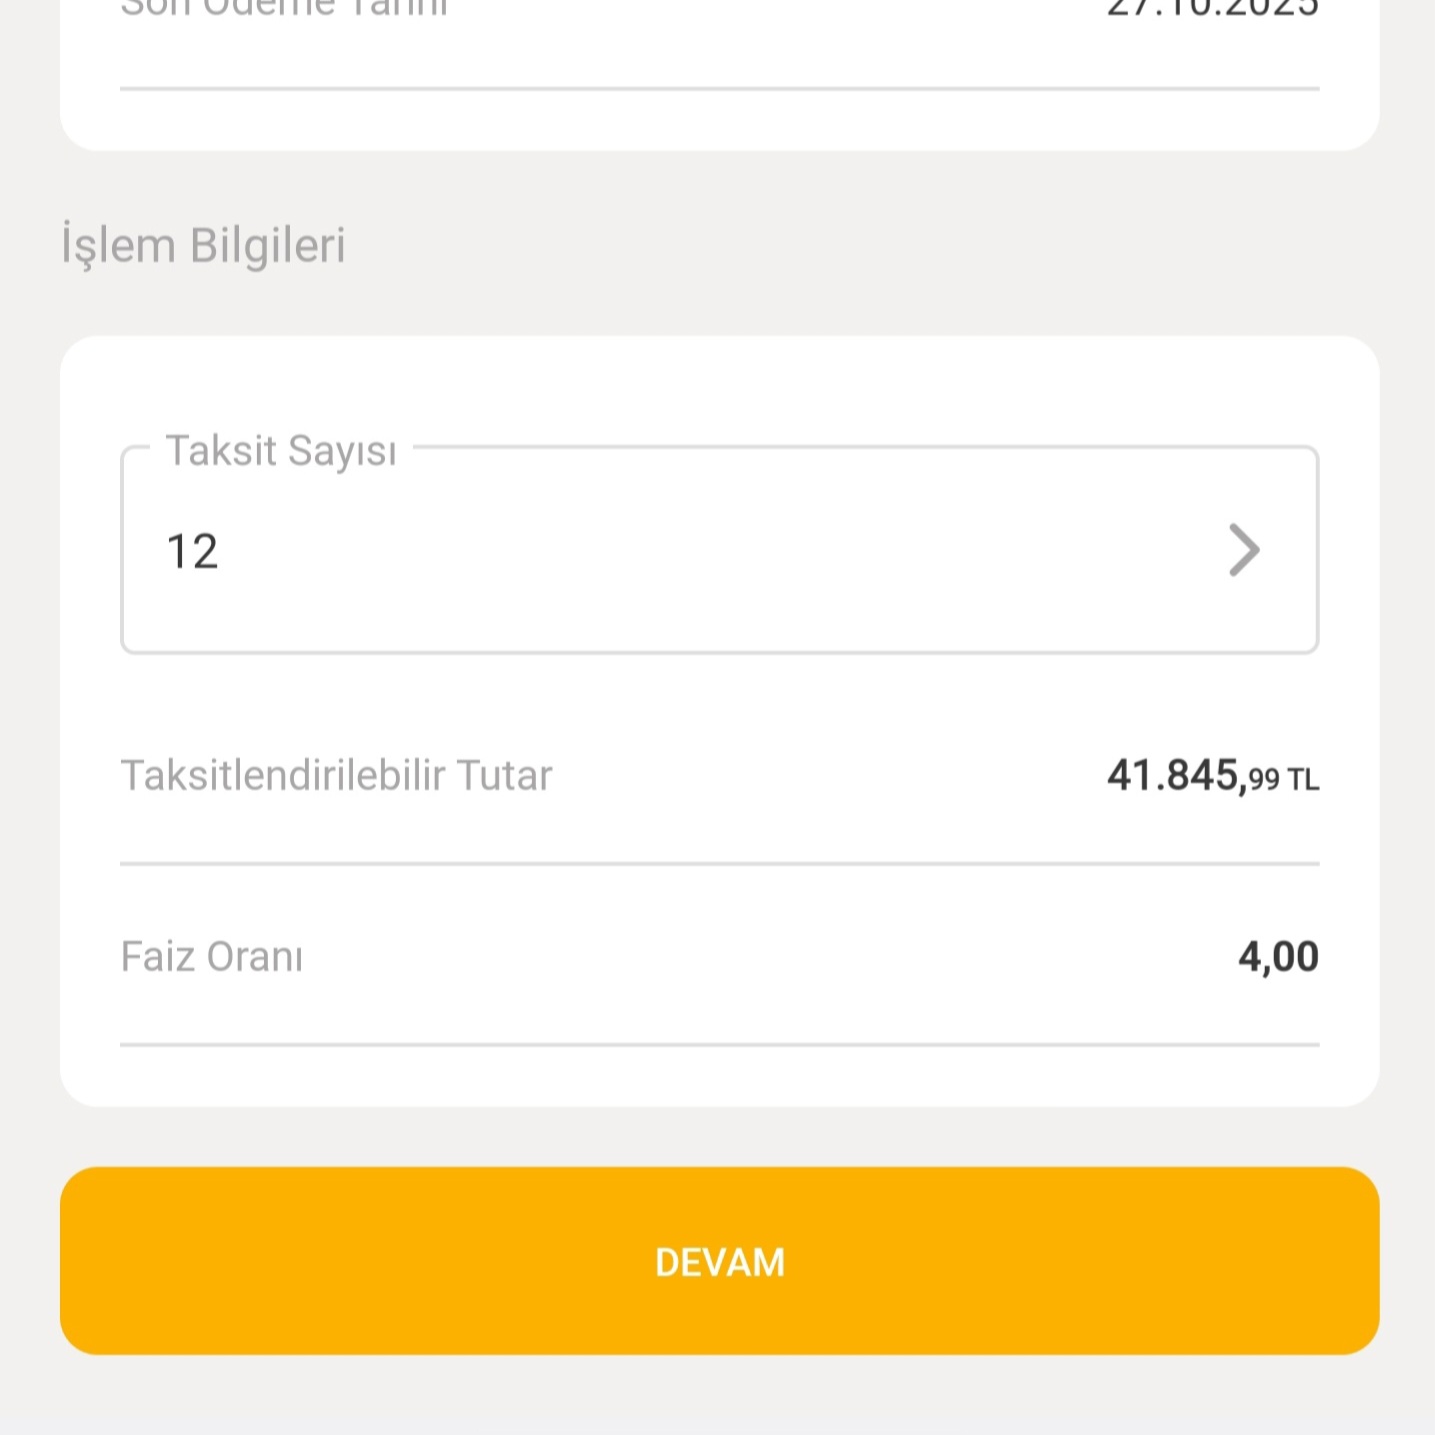Select the 41.845,99 TL amount
Viewport: 1435px width, 1435px height.
[1213, 776]
